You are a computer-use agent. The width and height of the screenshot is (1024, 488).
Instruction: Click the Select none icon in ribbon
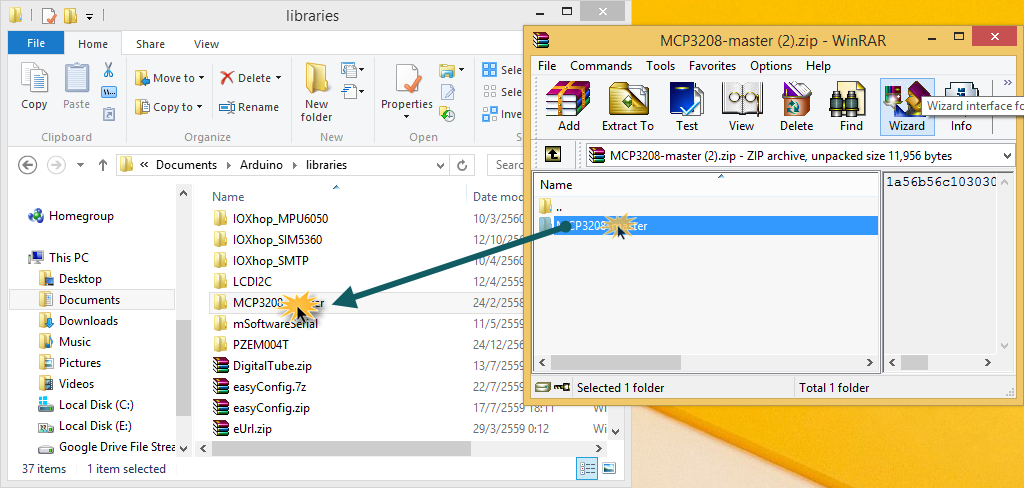(489, 92)
